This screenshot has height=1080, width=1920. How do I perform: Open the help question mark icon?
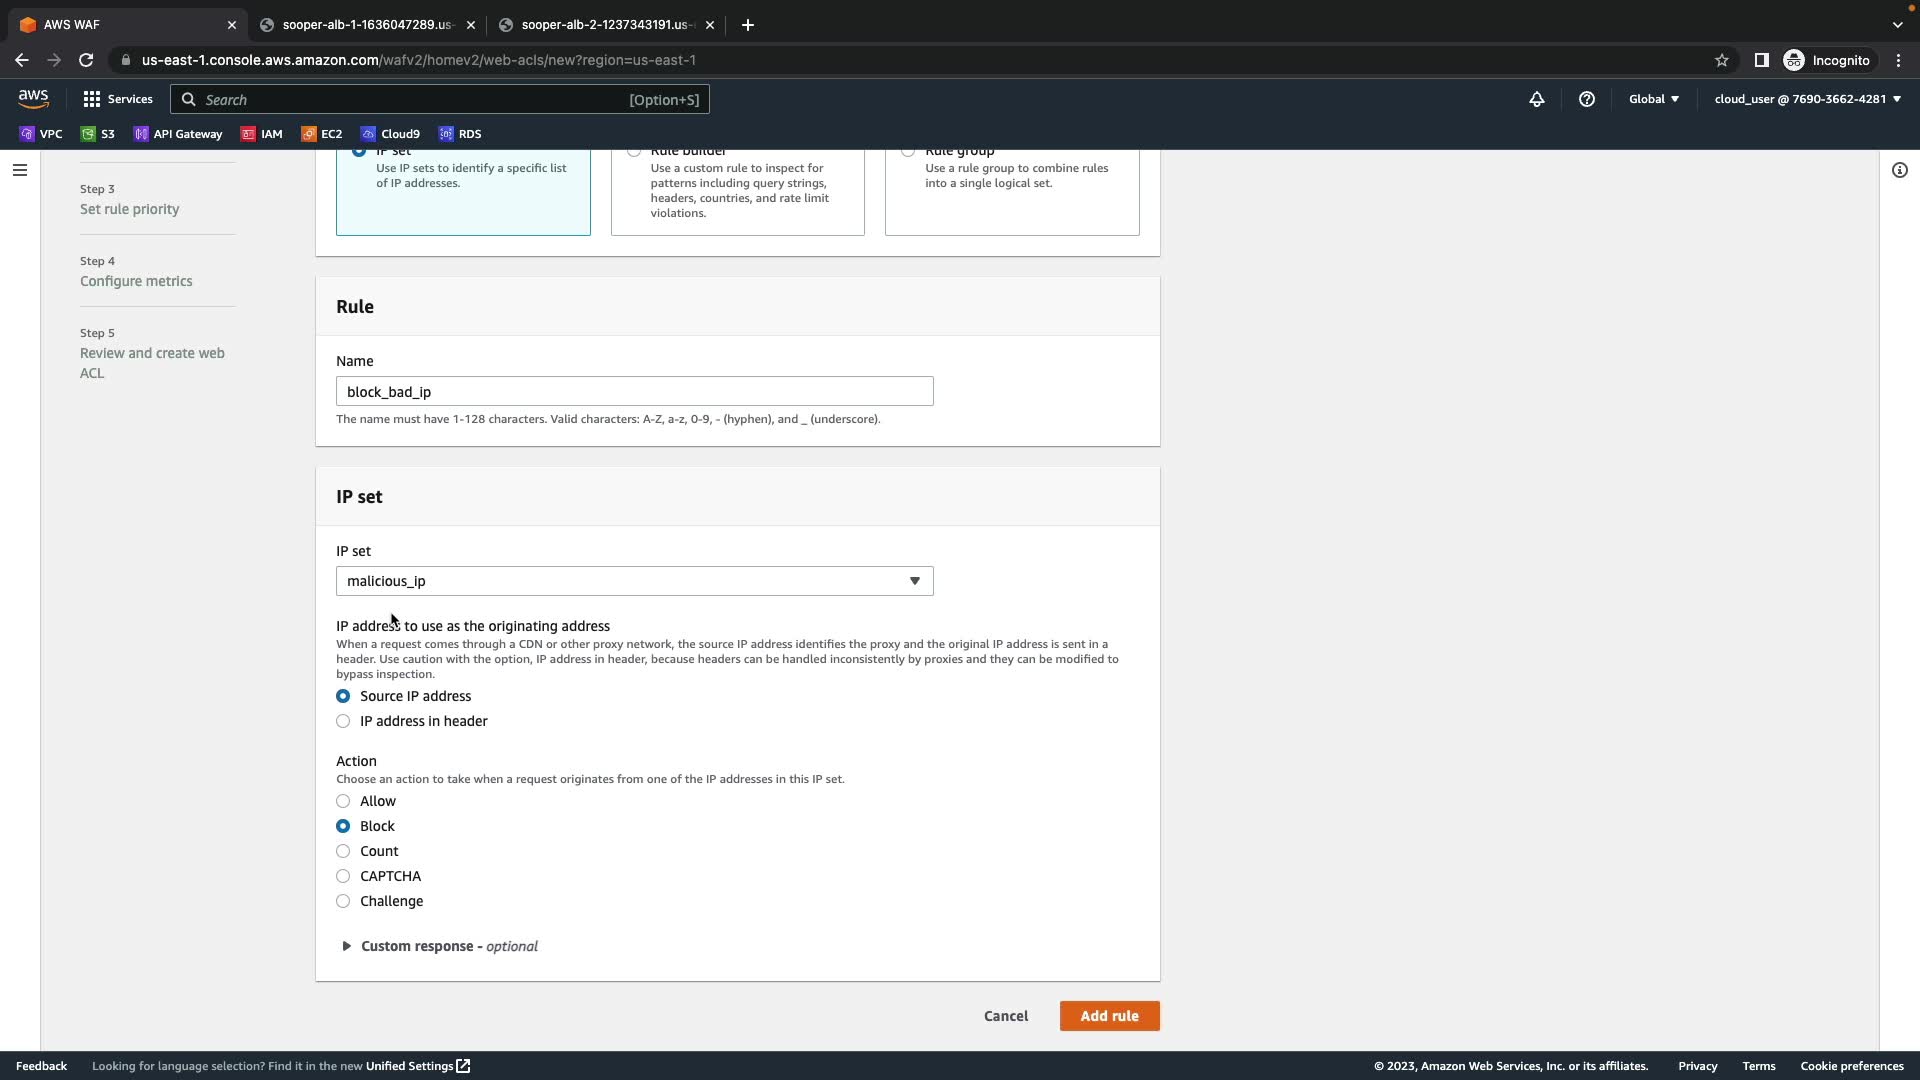coord(1586,99)
